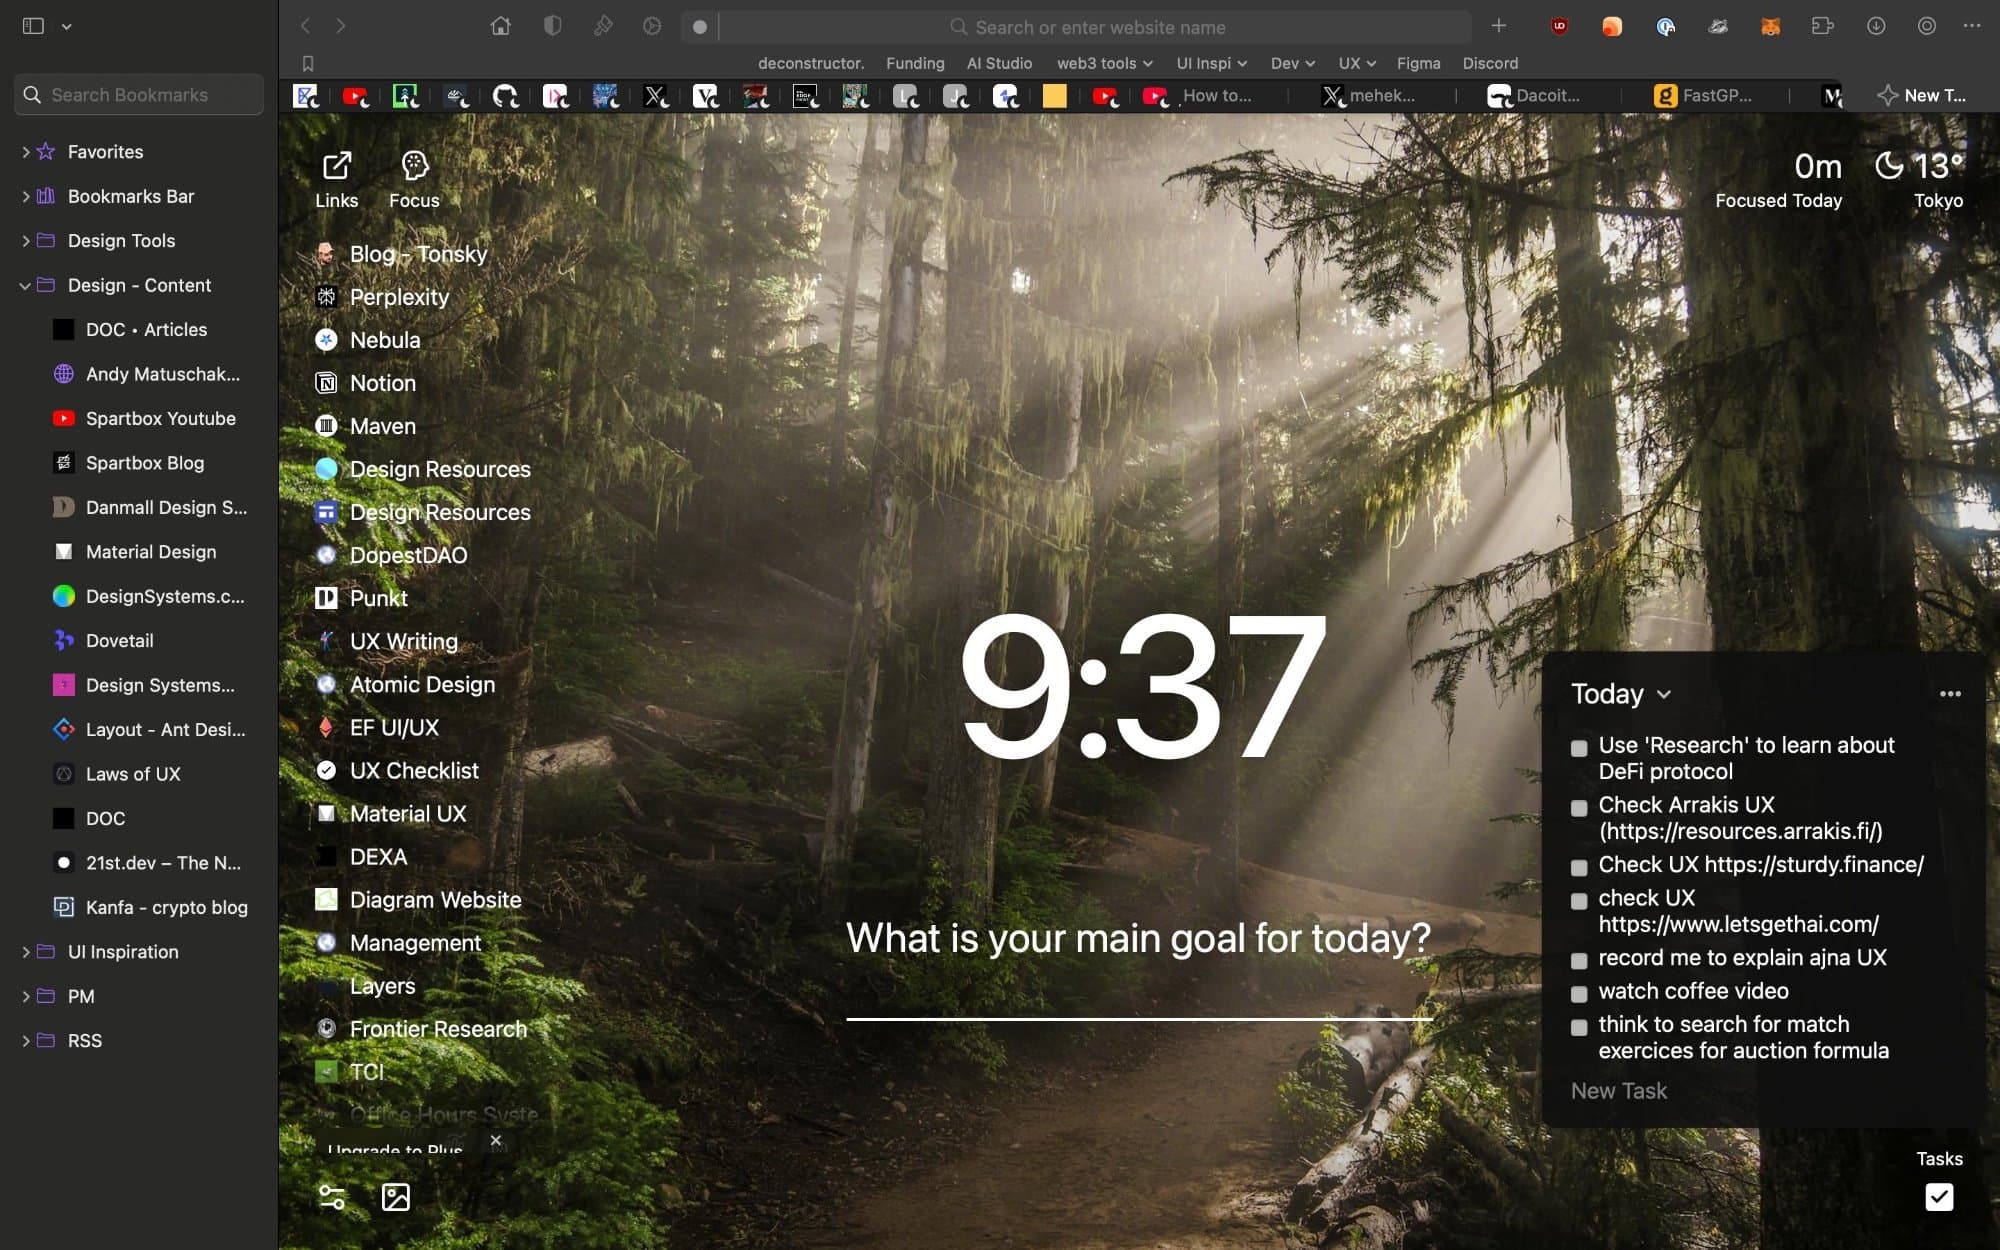Screen dimensions: 2000x1250
Task: Tick 'Check UX https://sturdy.finance/' task checkbox
Action: 1579,867
